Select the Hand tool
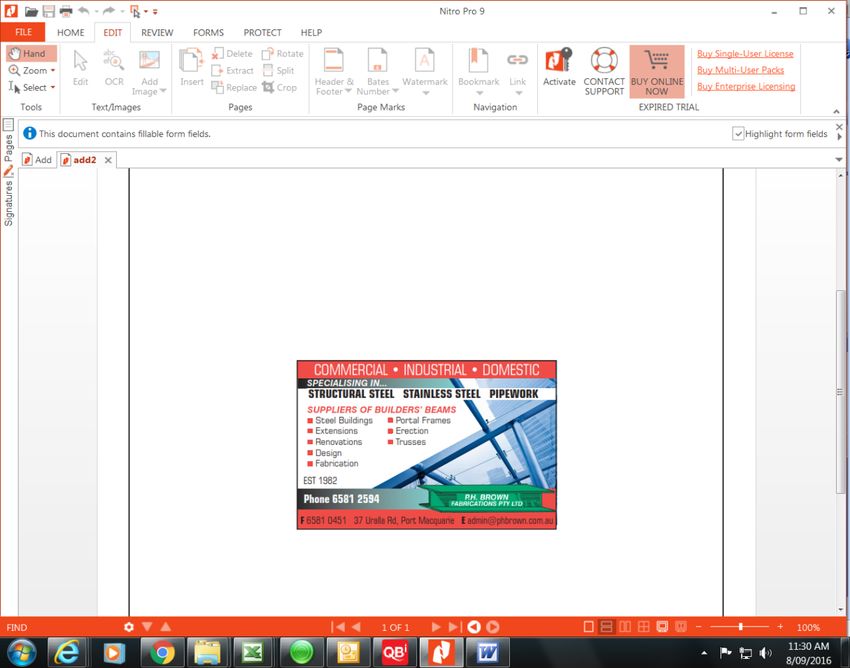The image size is (850, 668). [x=31, y=53]
